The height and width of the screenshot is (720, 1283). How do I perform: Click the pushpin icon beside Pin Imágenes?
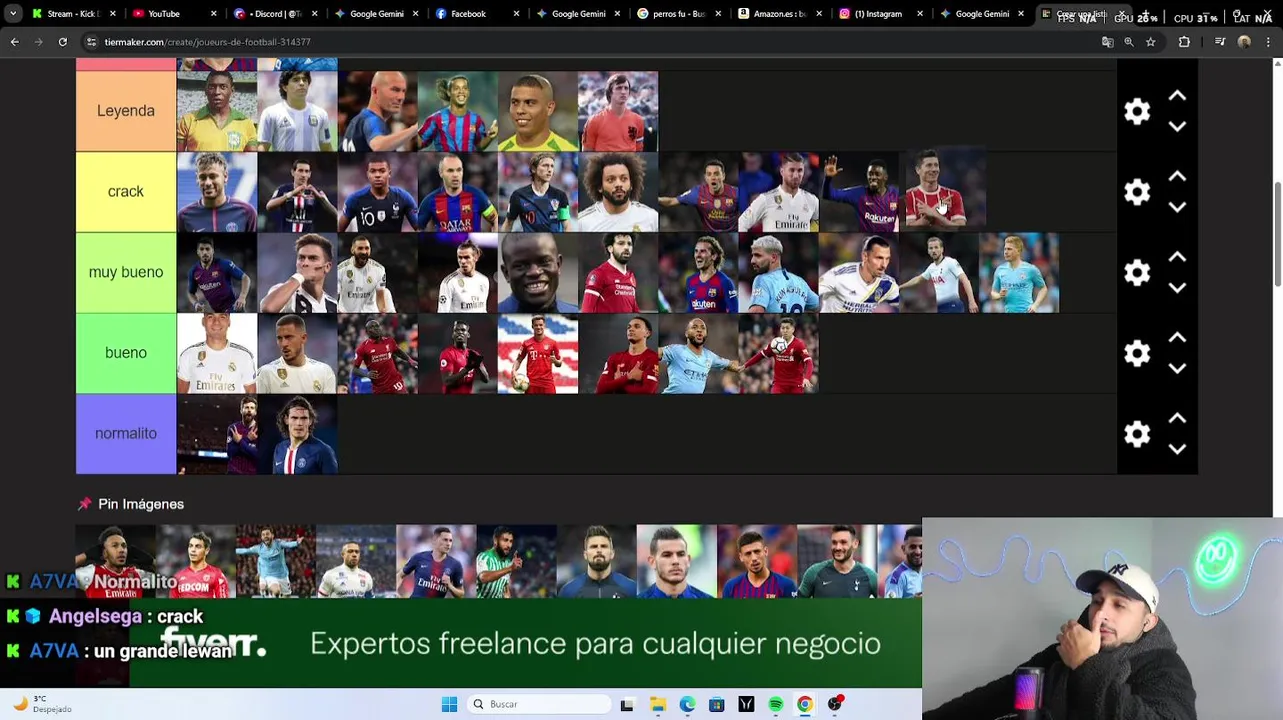[x=84, y=504]
